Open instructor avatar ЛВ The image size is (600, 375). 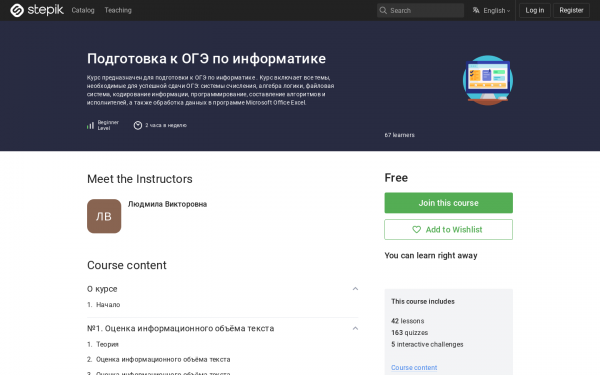click(x=104, y=216)
